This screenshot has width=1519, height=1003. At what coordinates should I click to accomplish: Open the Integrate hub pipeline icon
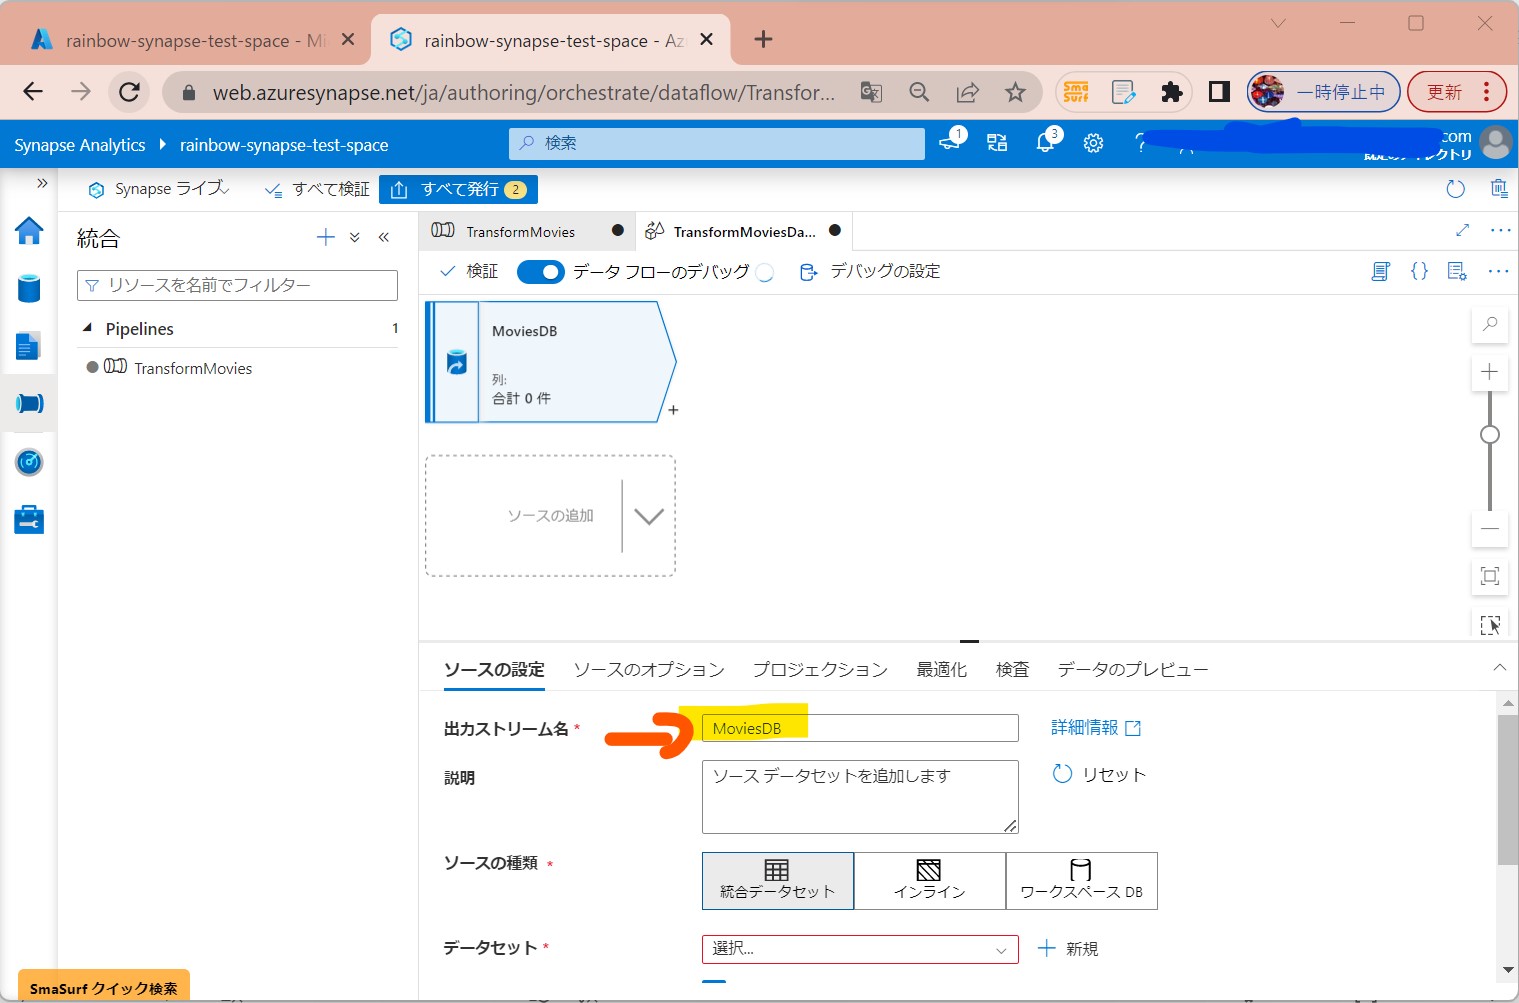coord(29,403)
